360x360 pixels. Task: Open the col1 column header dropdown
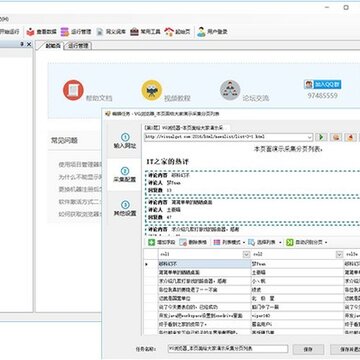(x=246, y=254)
